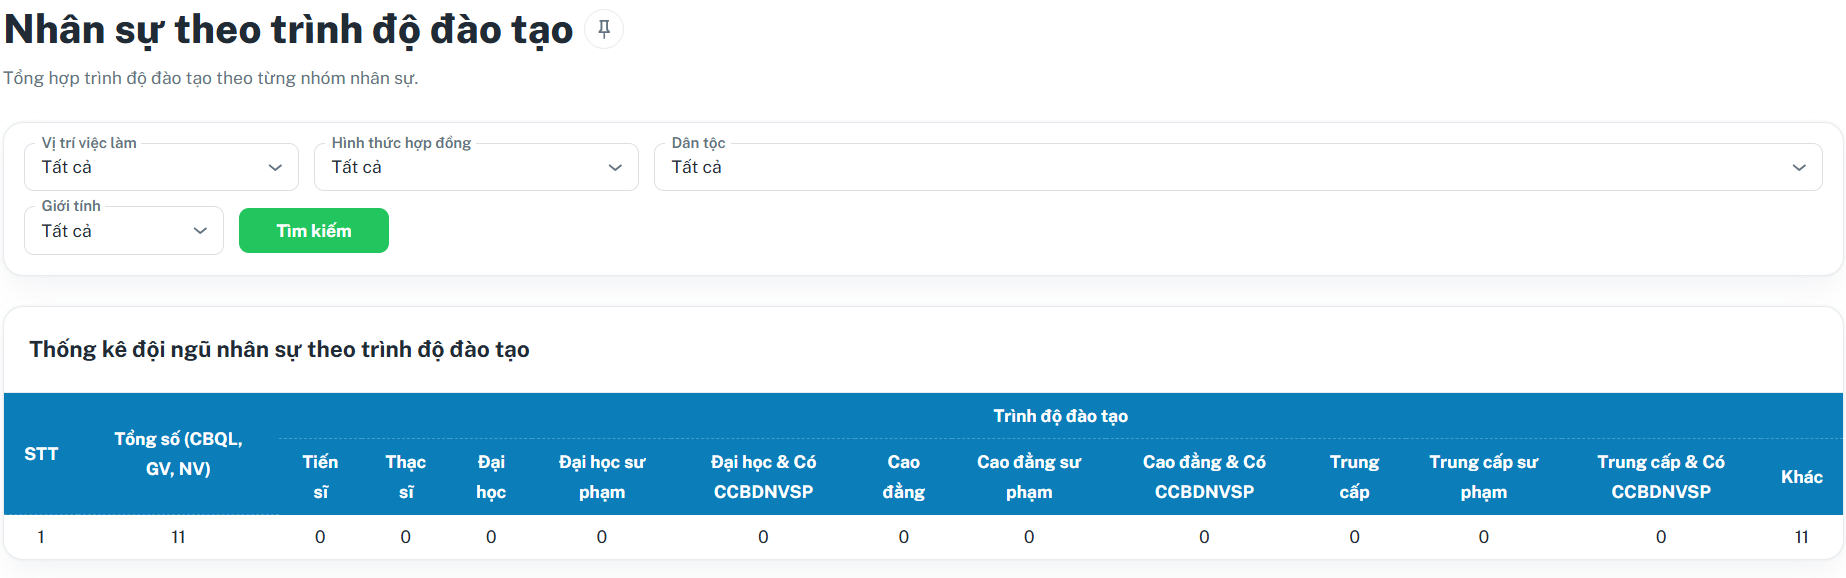Click the pin icon beside page title
The height and width of the screenshot is (578, 1846).
pyautogui.click(x=604, y=29)
